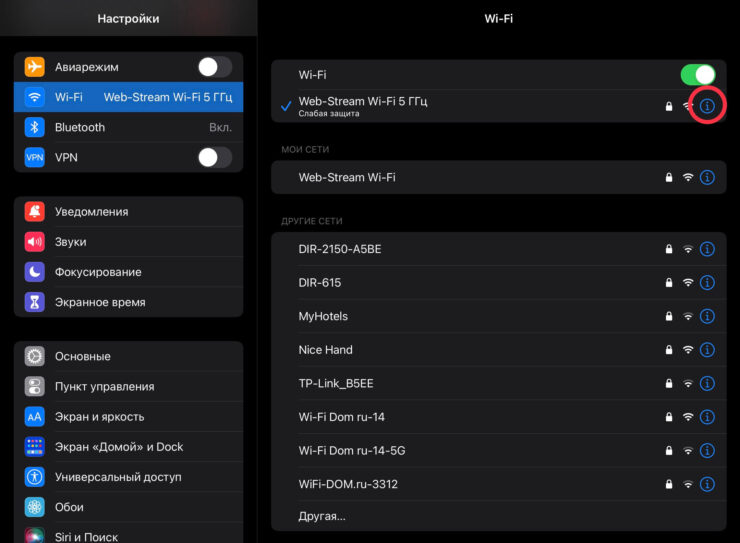Open Обои settings

click(128, 507)
